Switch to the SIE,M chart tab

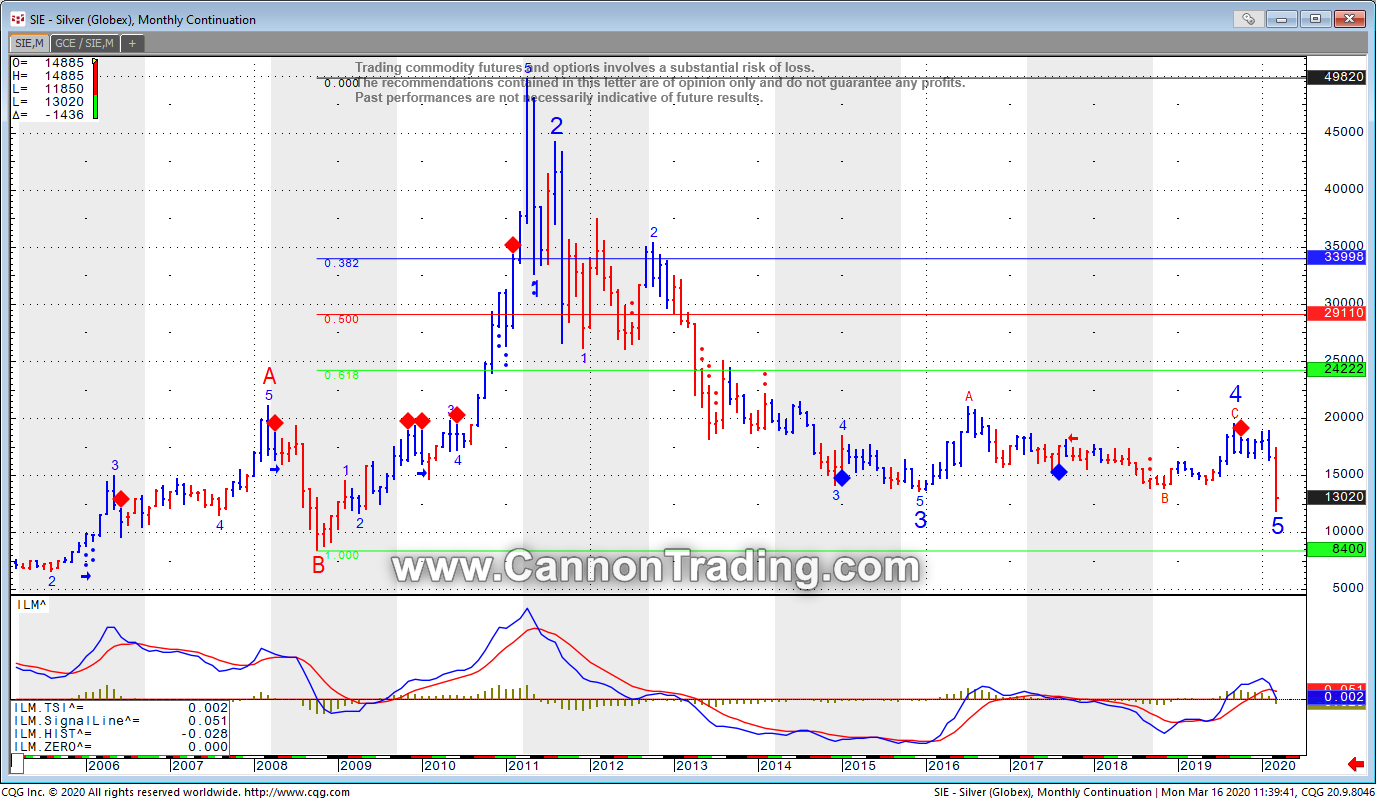pyautogui.click(x=28, y=43)
